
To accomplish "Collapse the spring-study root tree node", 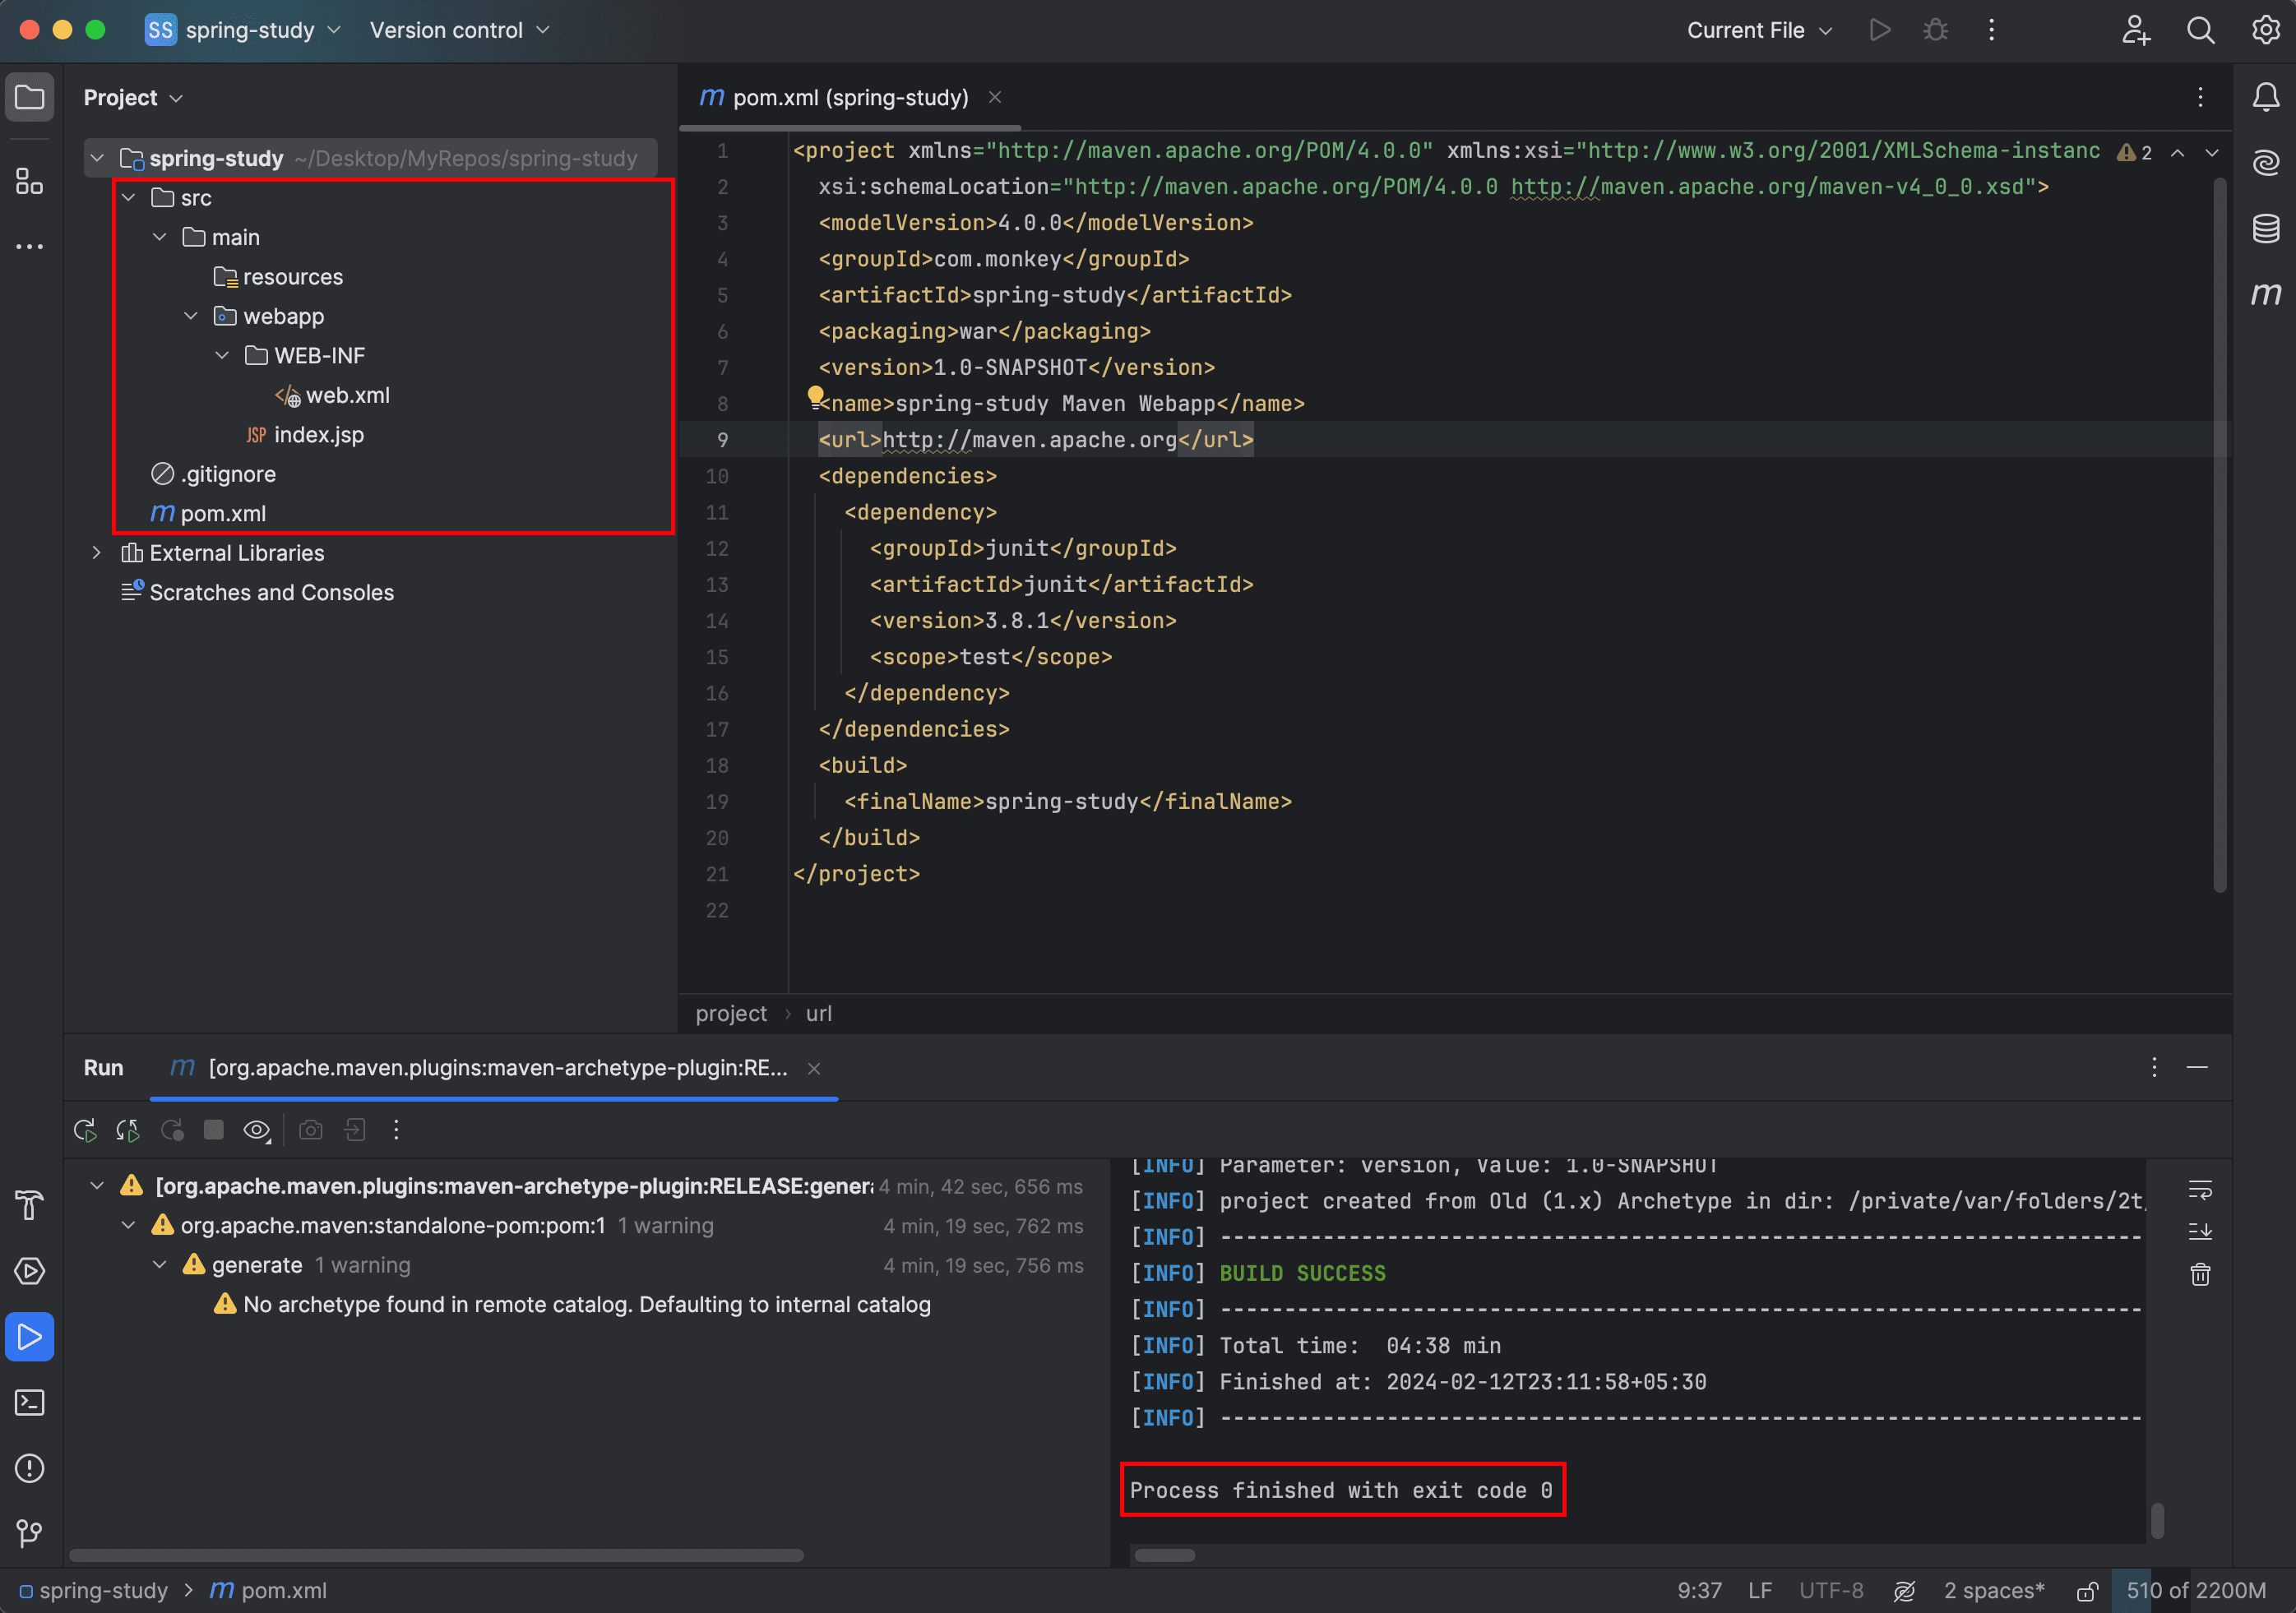I will pyautogui.click(x=97, y=158).
